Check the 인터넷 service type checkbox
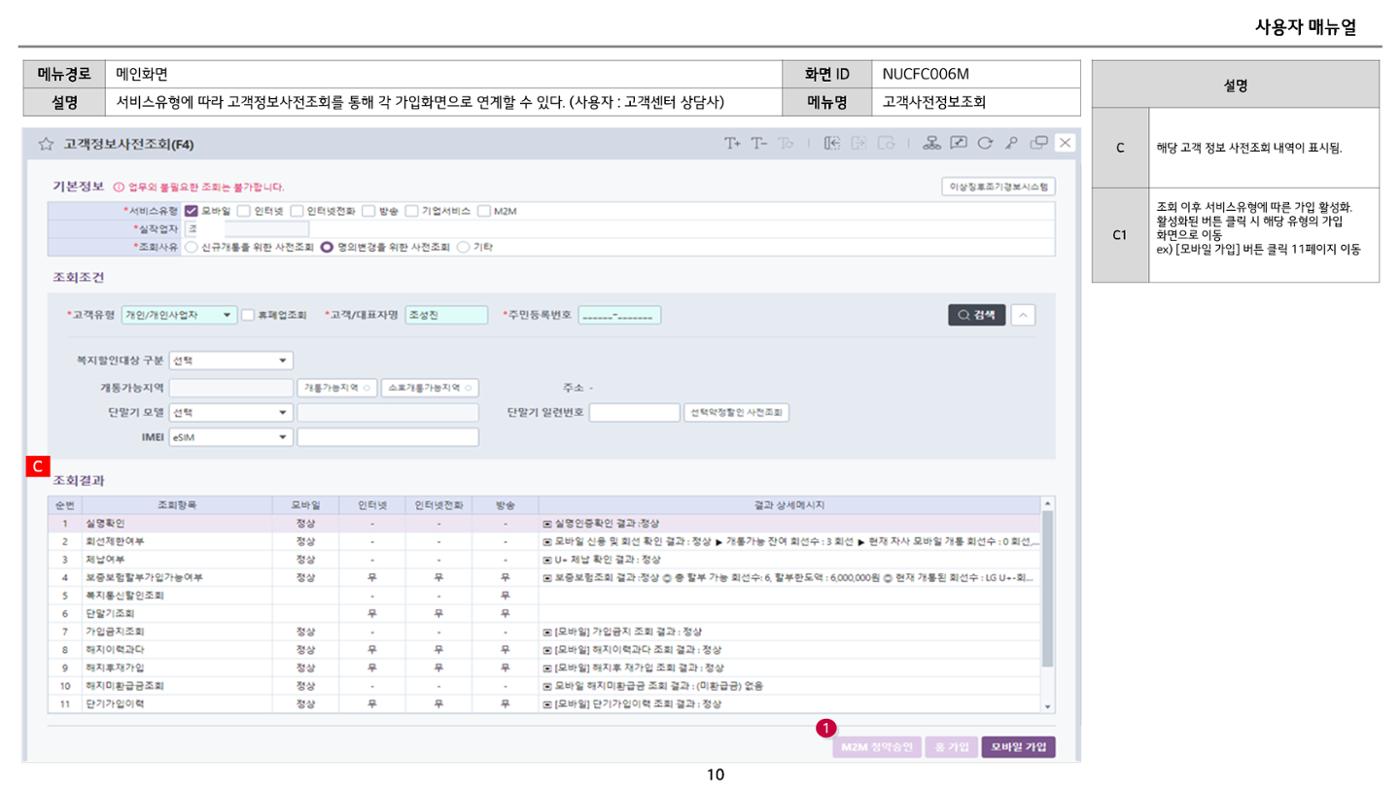The image size is (1400, 788). point(243,211)
